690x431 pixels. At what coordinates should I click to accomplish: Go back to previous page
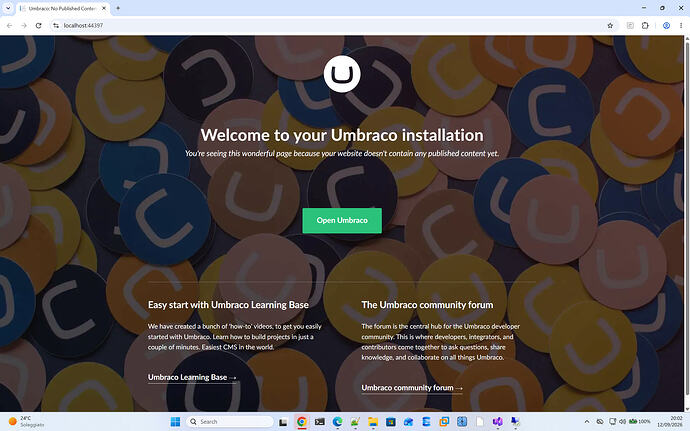(x=9, y=26)
